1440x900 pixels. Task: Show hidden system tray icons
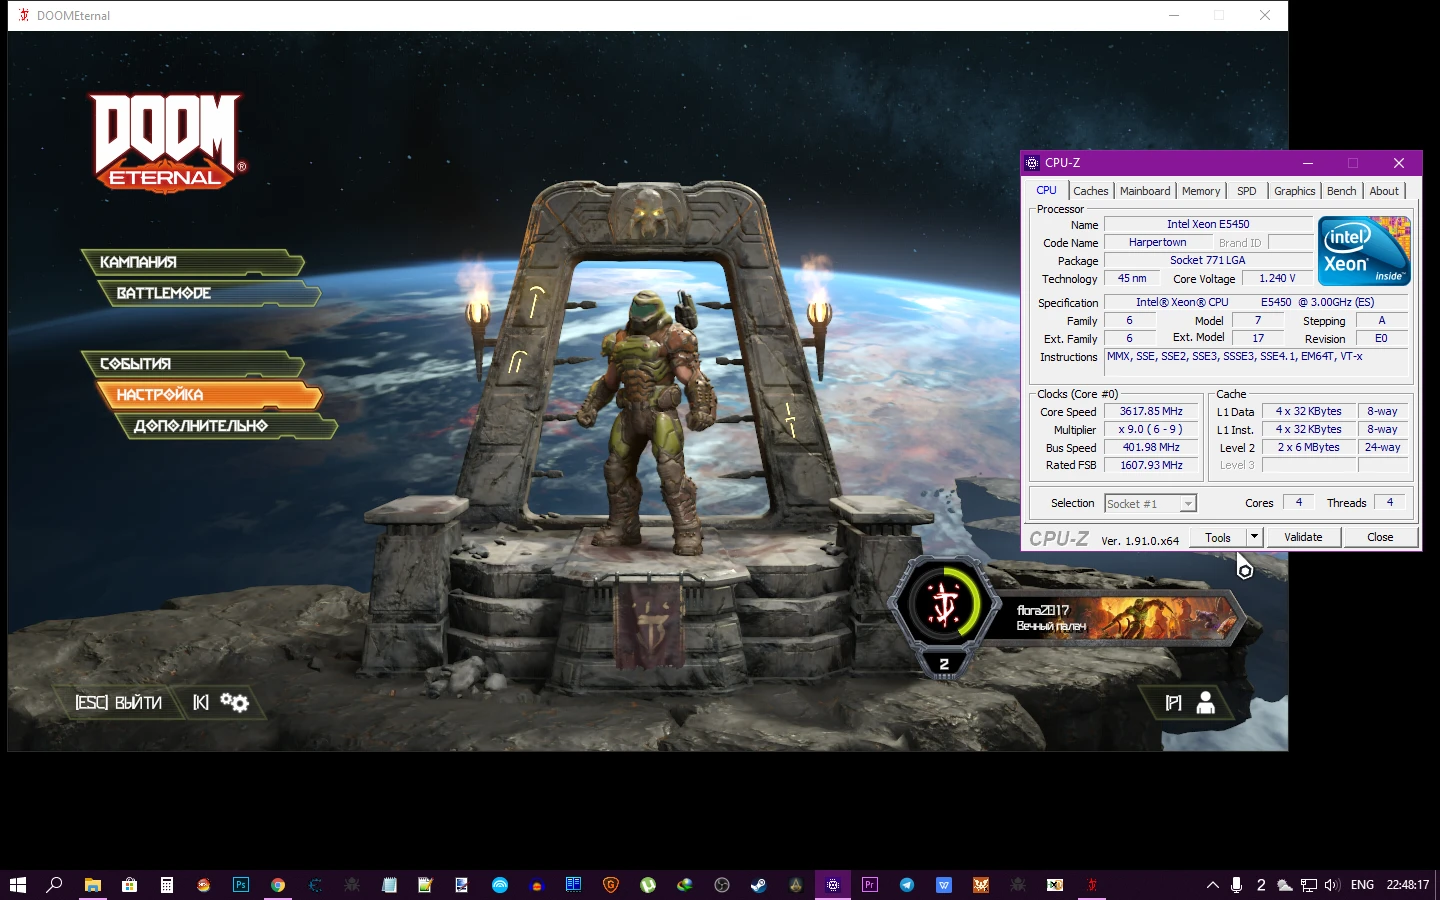[x=1212, y=885]
